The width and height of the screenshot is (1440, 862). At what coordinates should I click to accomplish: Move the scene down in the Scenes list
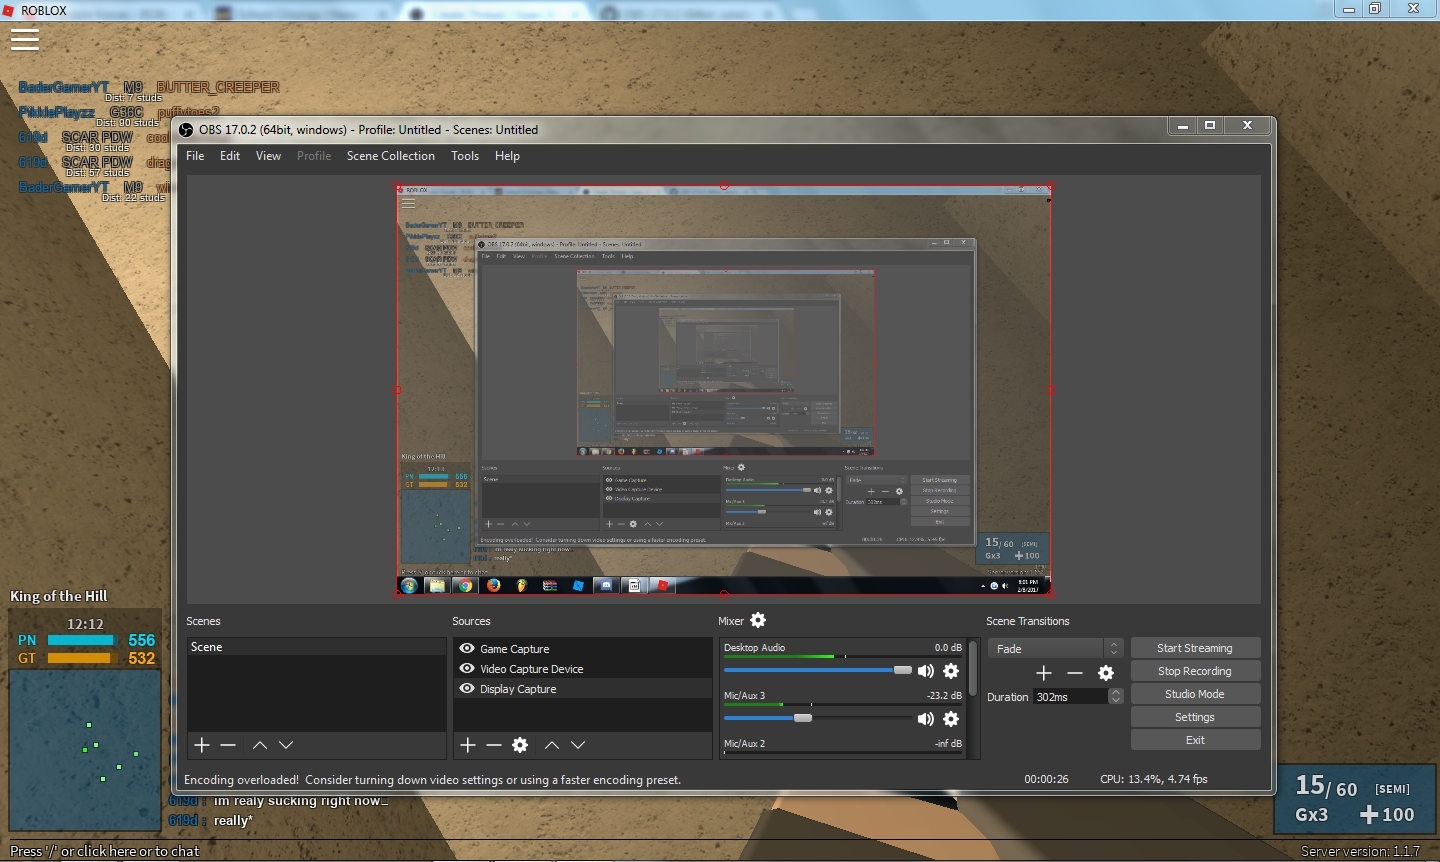286,745
